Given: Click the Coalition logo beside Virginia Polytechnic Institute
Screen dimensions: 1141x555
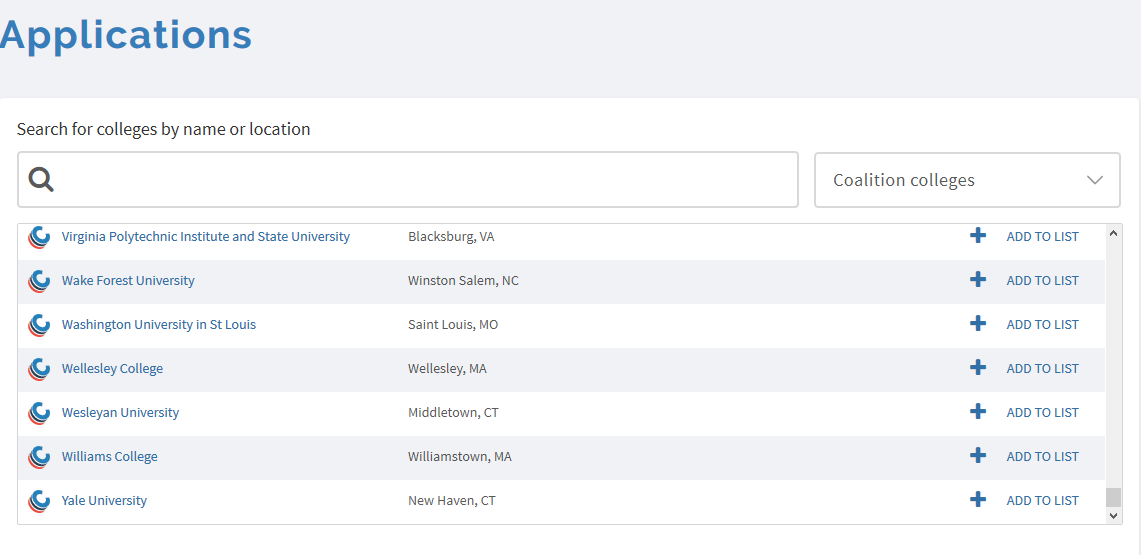Looking at the screenshot, I should pos(39,237).
